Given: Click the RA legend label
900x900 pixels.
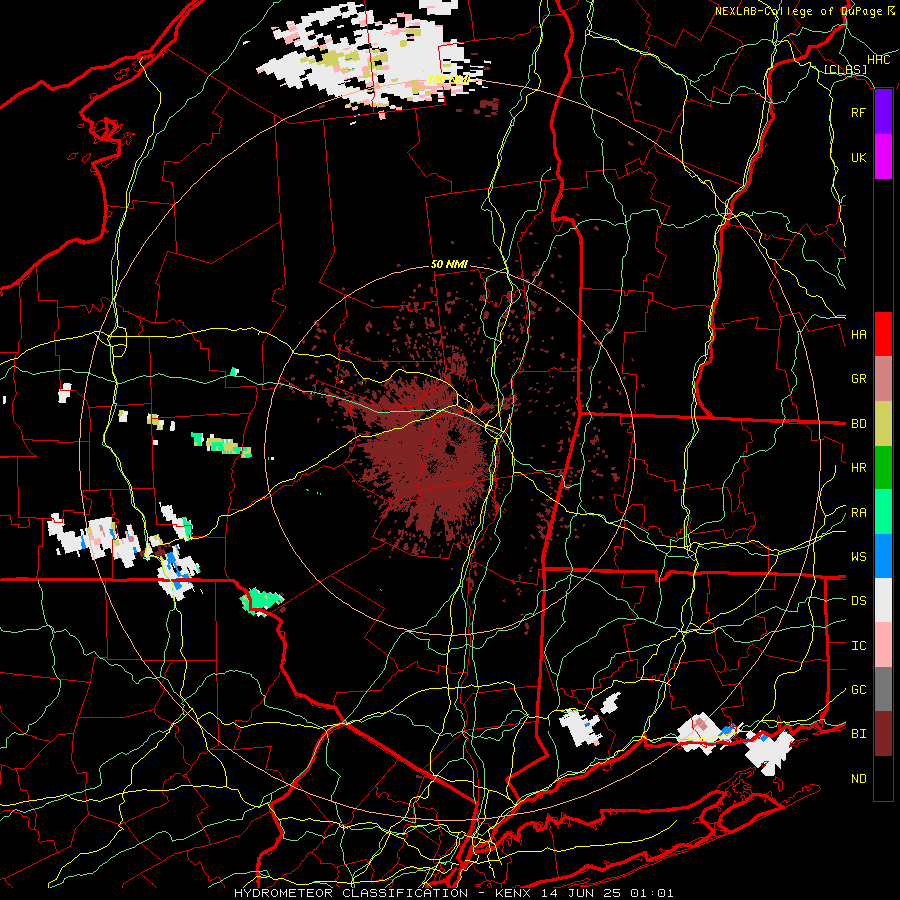Looking at the screenshot, I should click(x=858, y=513).
